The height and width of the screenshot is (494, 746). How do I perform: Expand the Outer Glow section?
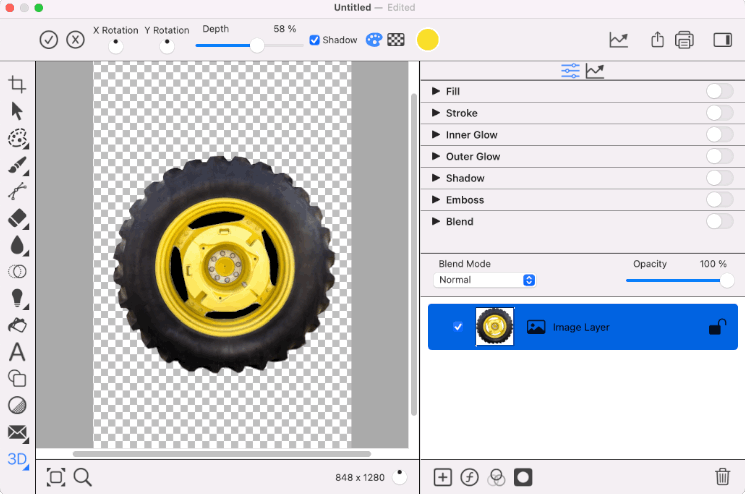tap(435, 156)
